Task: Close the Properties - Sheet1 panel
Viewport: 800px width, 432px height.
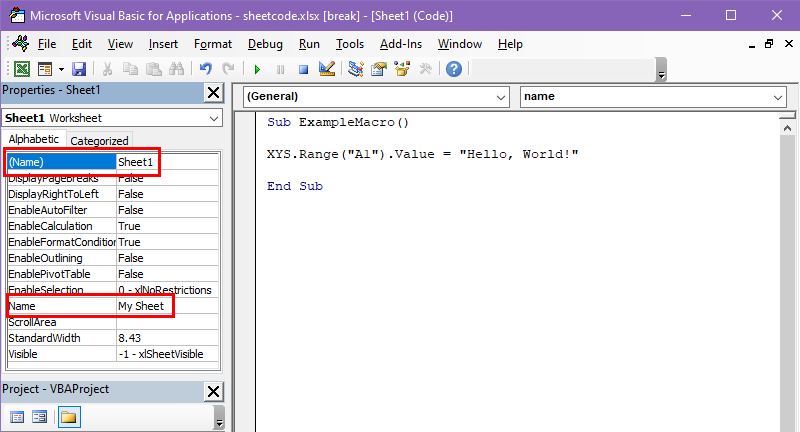Action: pos(213,93)
